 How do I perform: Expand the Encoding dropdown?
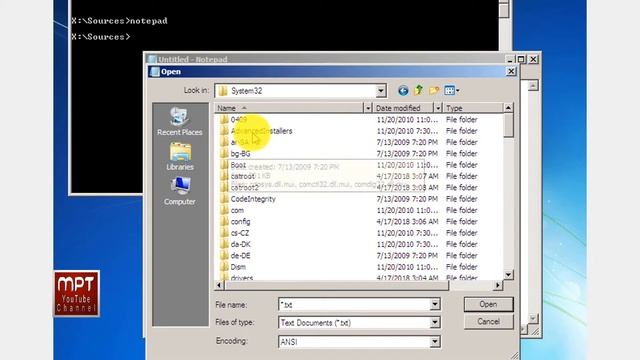[435, 342]
